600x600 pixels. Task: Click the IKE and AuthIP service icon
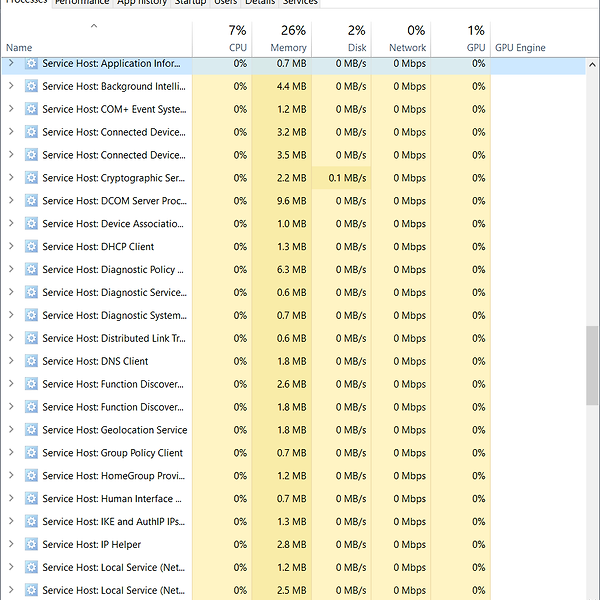pyautogui.click(x=31, y=522)
